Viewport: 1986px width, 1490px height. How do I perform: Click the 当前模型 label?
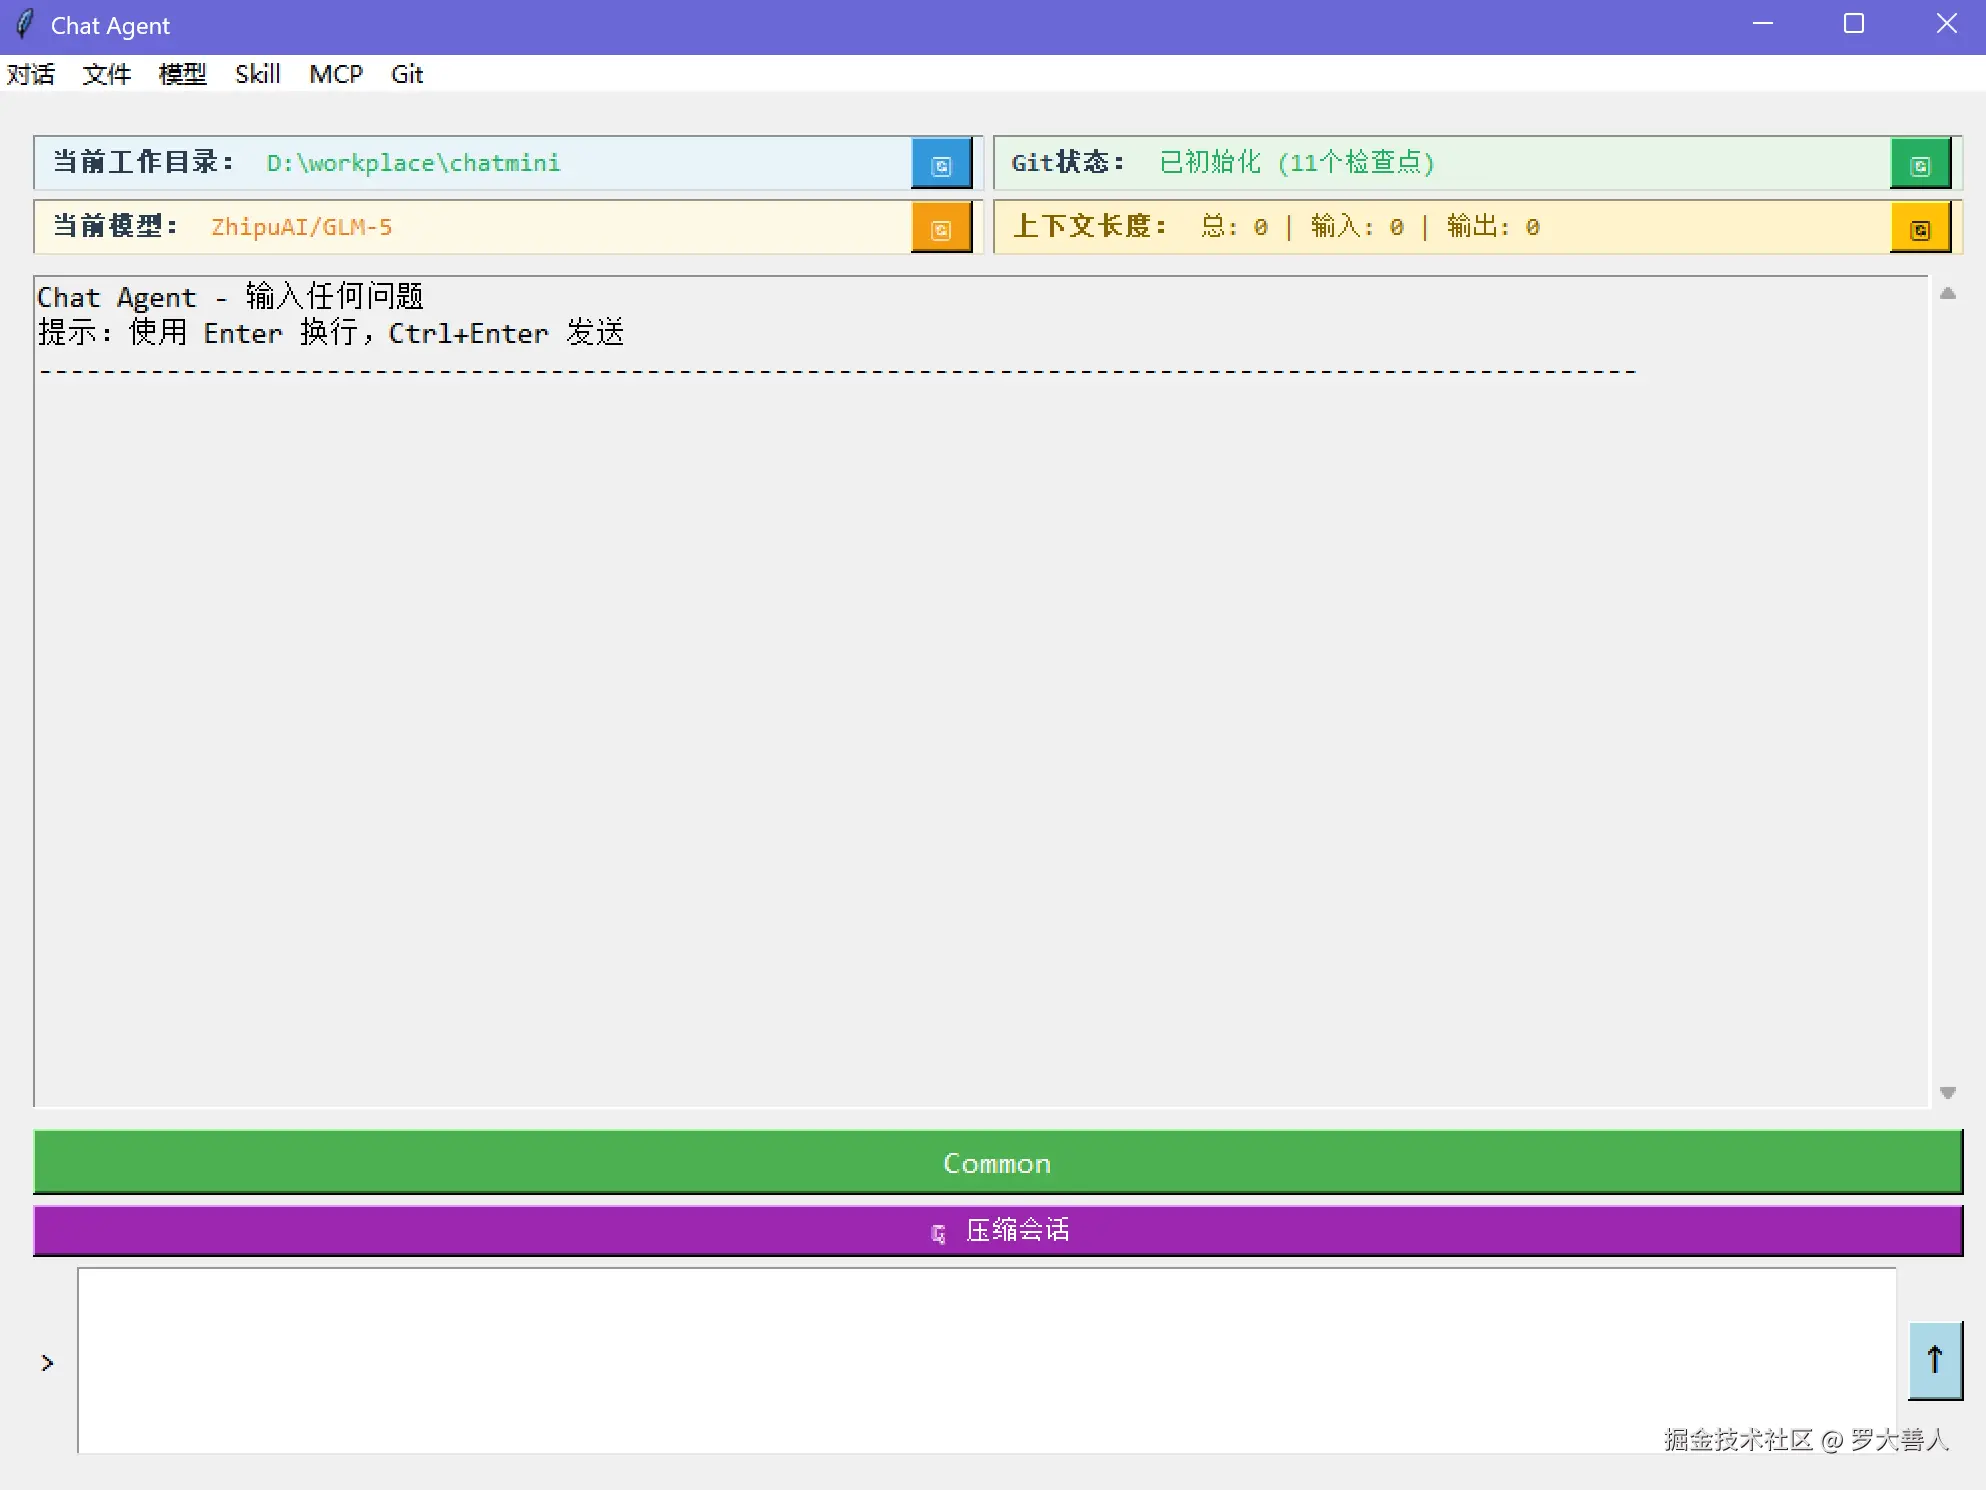(x=115, y=226)
